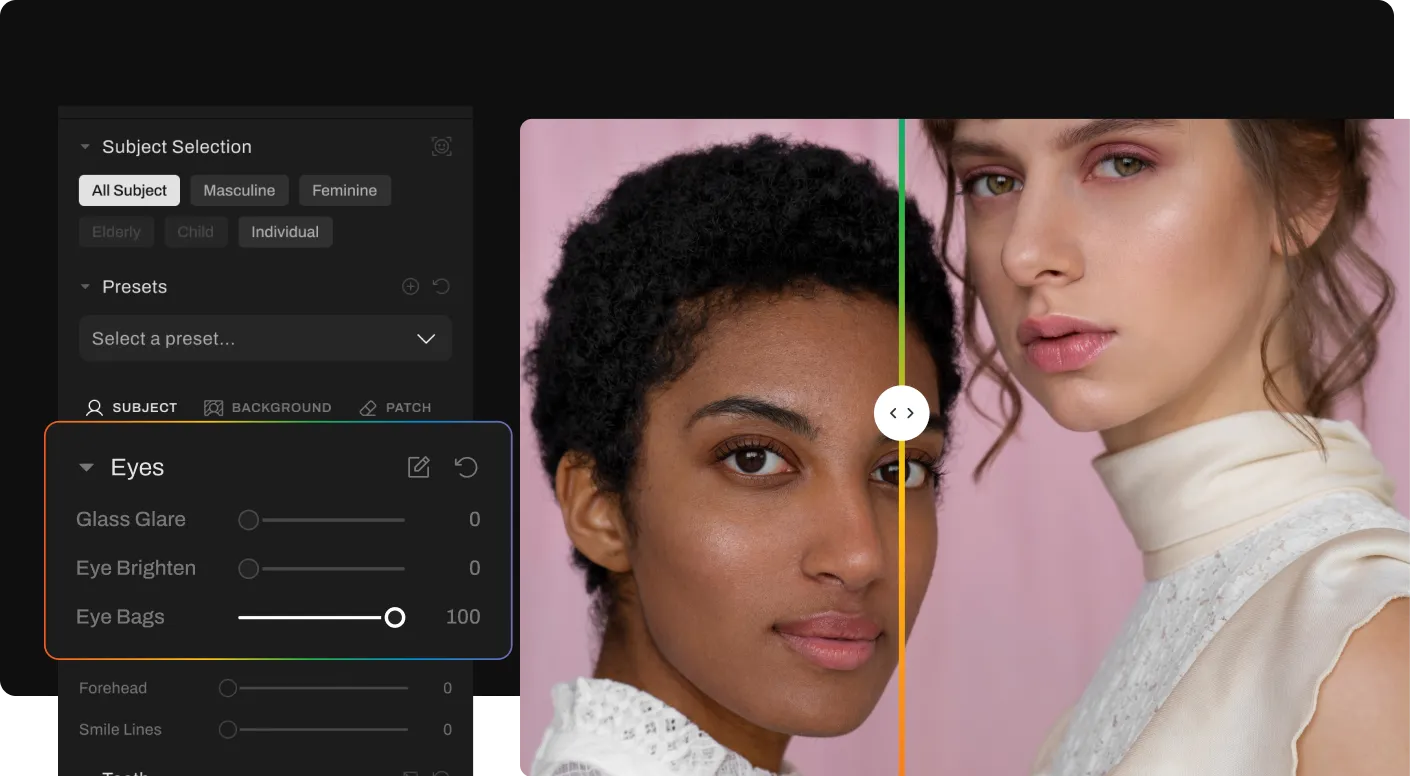This screenshot has height=776, width=1420.
Task: Select the Elderly subject option
Action: [116, 232]
